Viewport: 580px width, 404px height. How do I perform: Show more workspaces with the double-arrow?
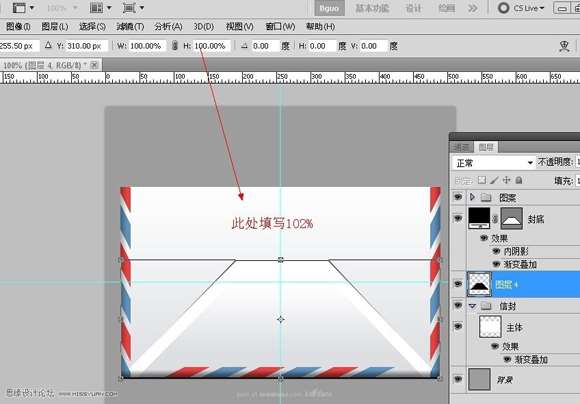[473, 8]
